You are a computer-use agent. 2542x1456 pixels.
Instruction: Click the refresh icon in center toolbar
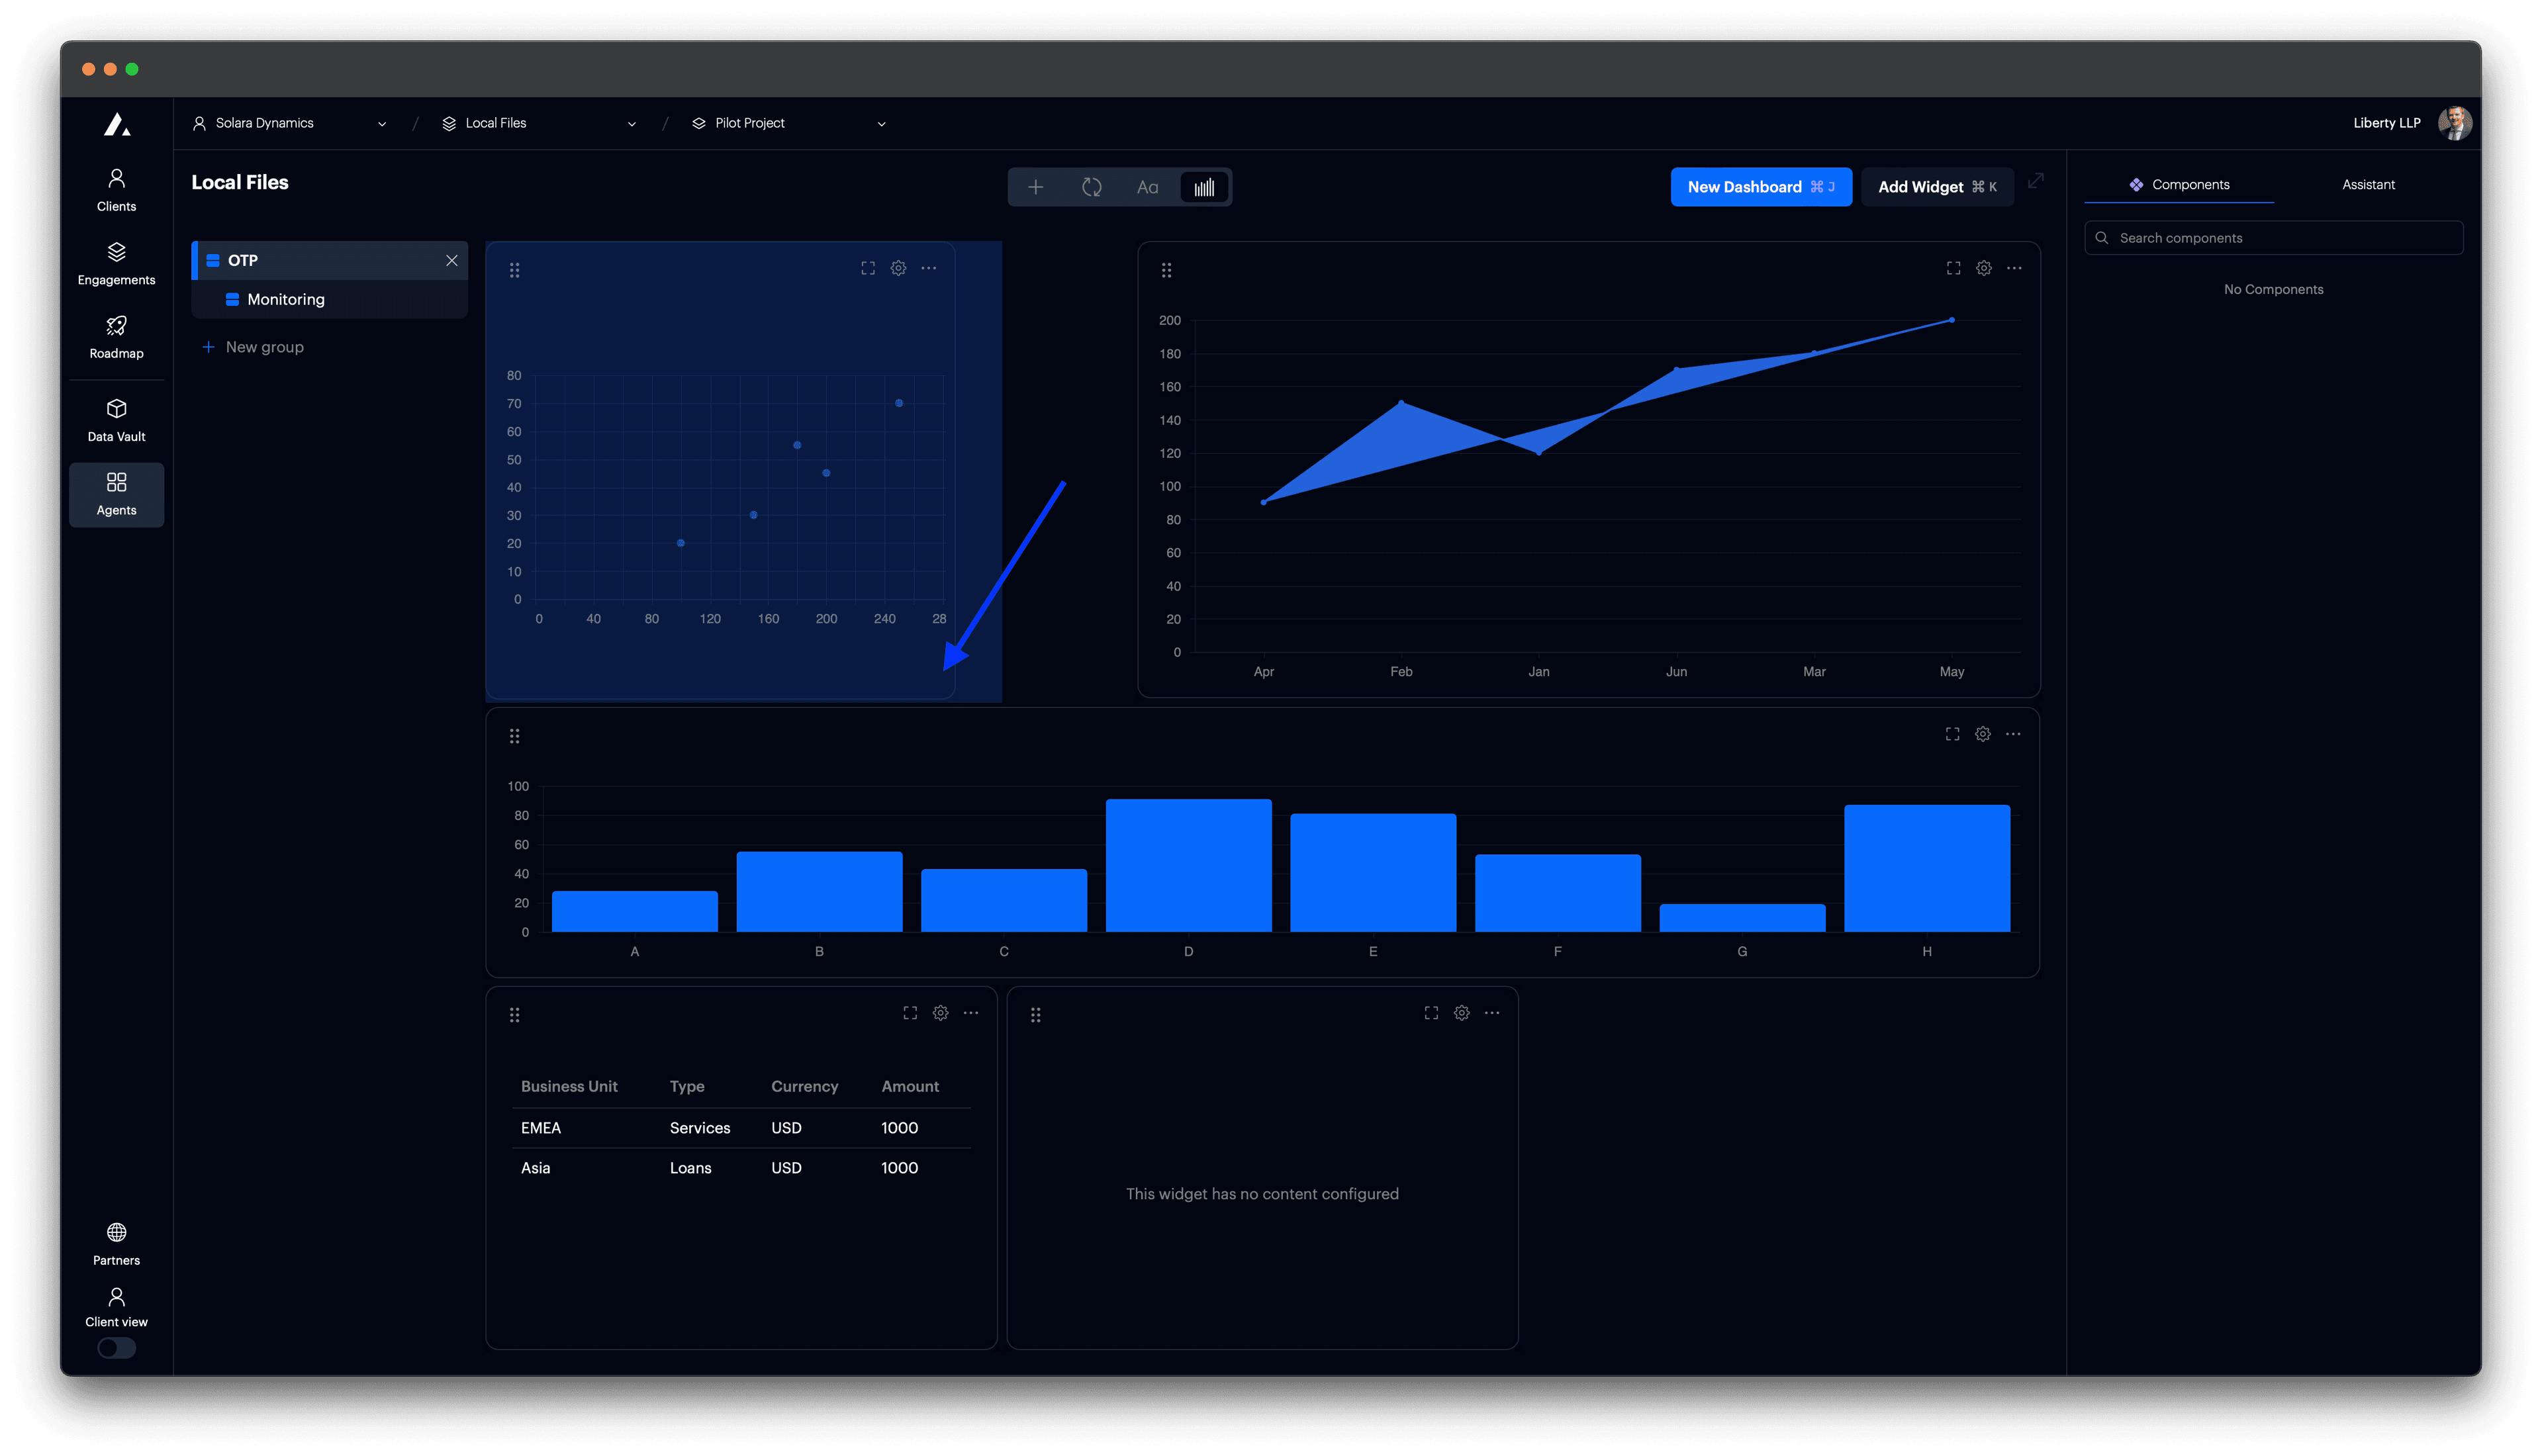click(1091, 187)
